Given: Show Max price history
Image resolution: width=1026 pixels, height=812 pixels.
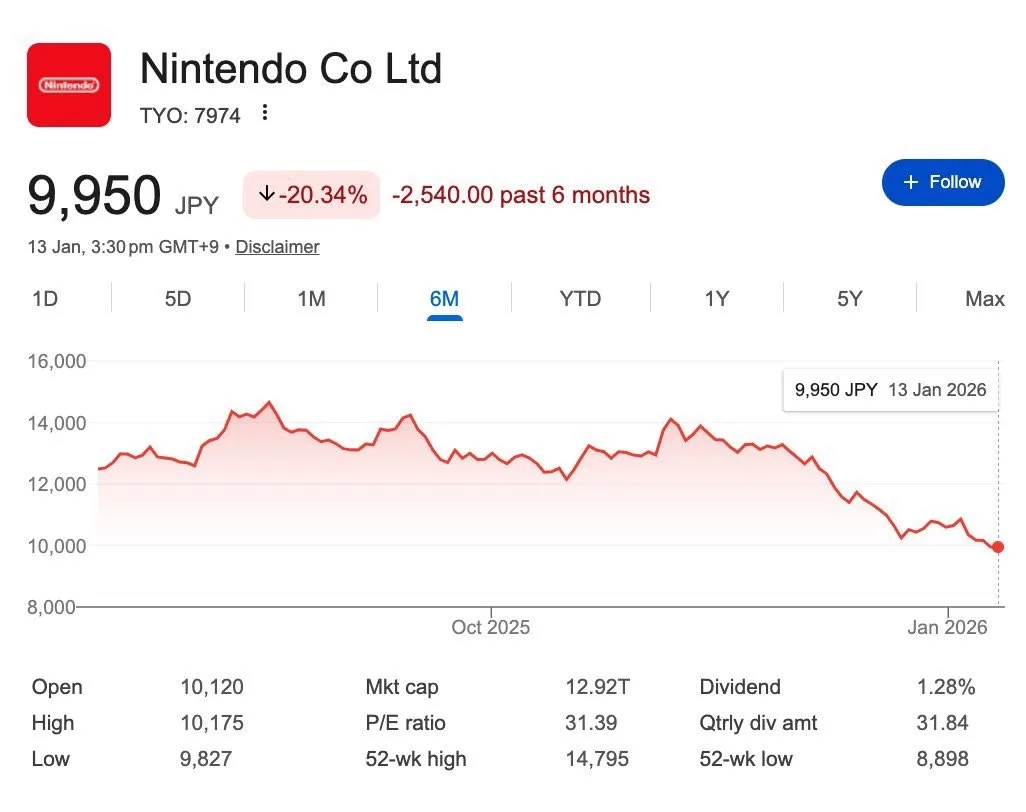Looking at the screenshot, I should tap(984, 299).
